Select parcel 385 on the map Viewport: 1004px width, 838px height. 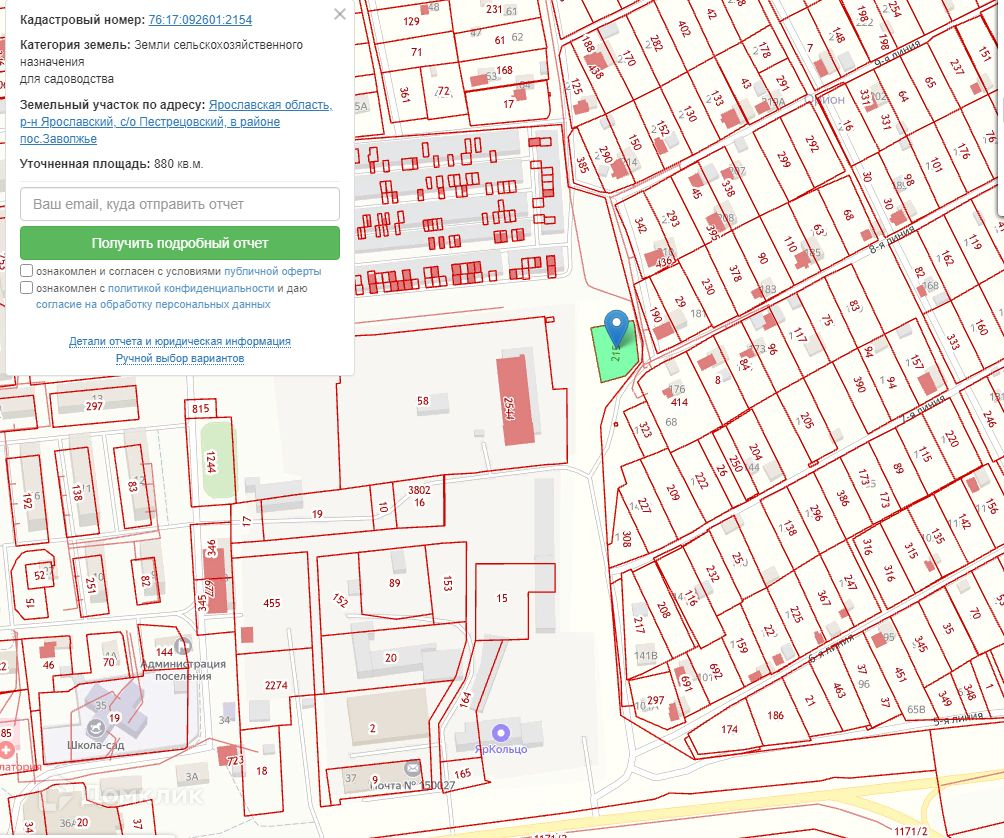(x=582, y=166)
